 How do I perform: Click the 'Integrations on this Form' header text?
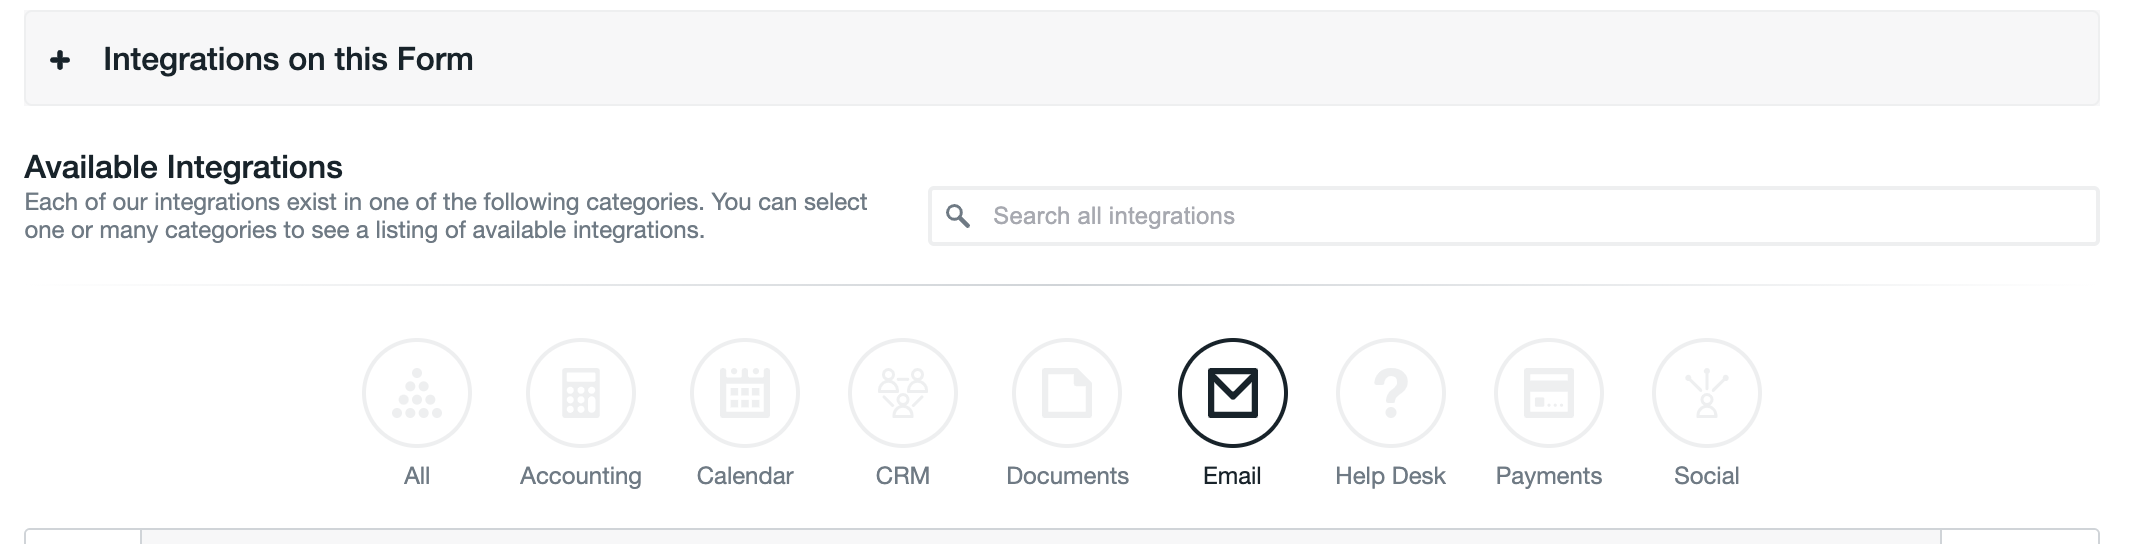(x=288, y=60)
